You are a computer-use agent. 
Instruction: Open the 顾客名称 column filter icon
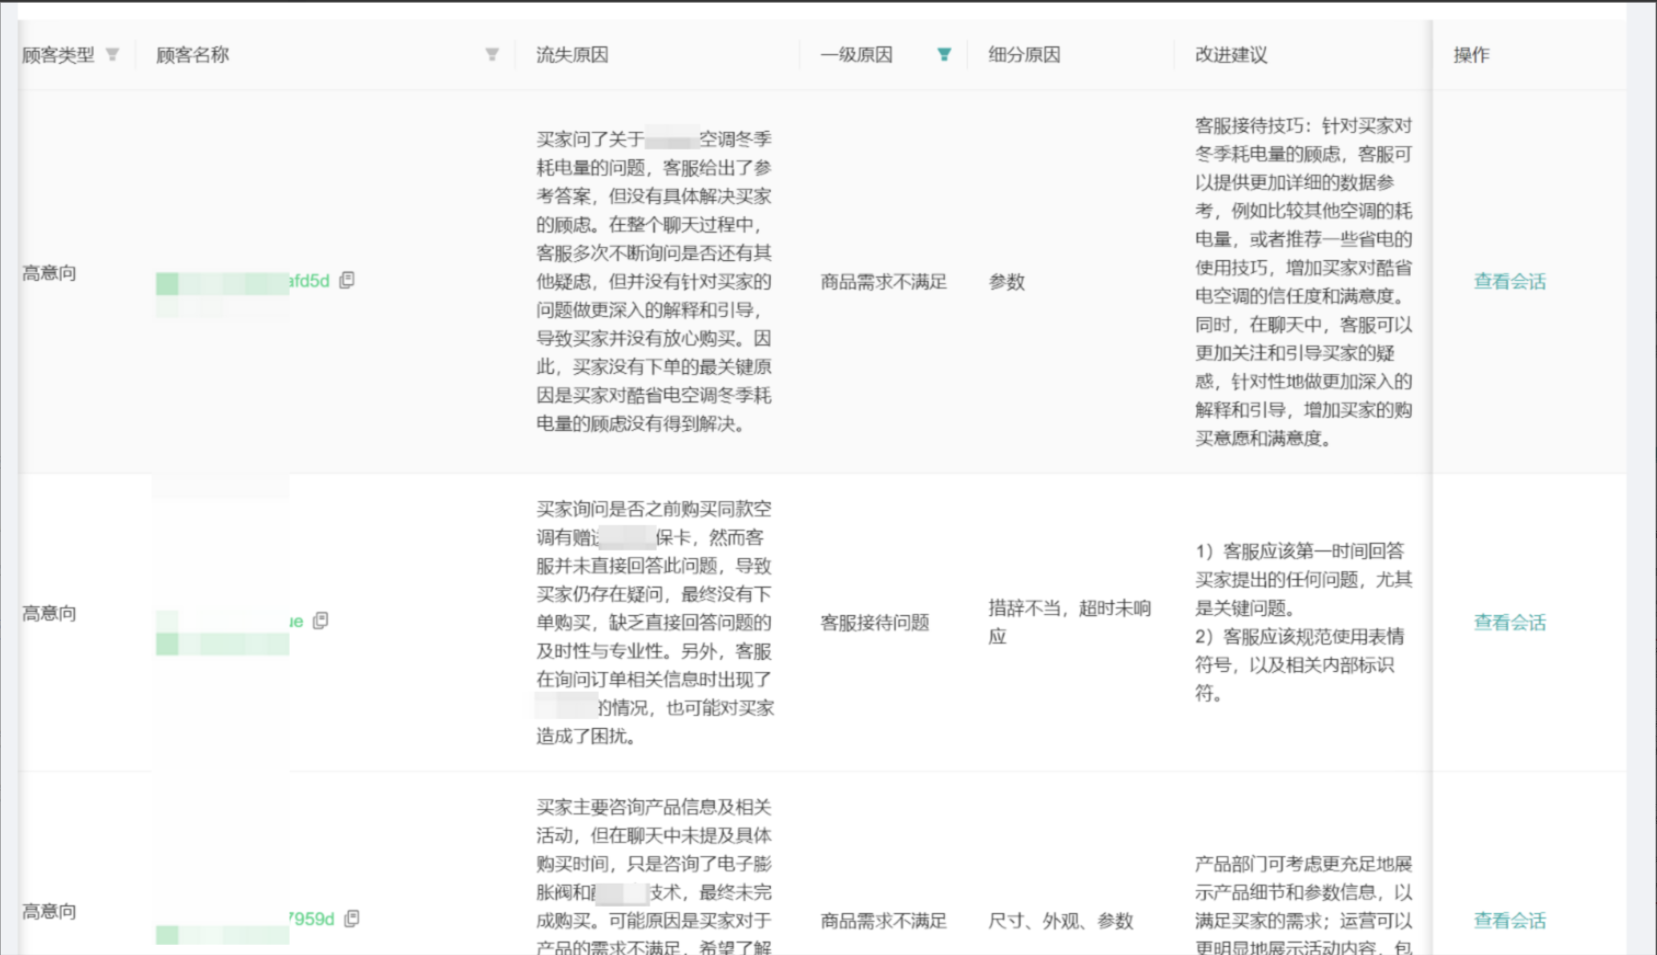(492, 55)
